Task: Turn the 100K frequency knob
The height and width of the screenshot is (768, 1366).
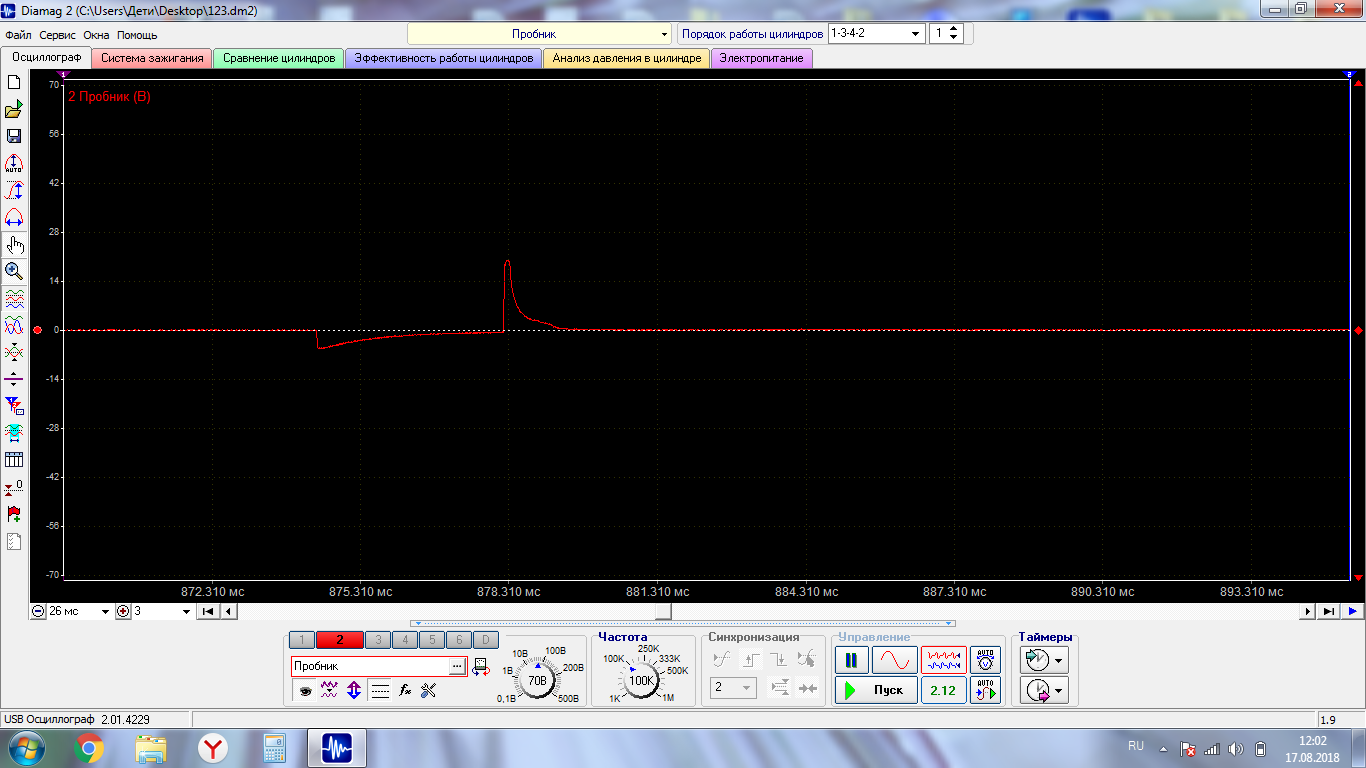Action: coord(641,680)
